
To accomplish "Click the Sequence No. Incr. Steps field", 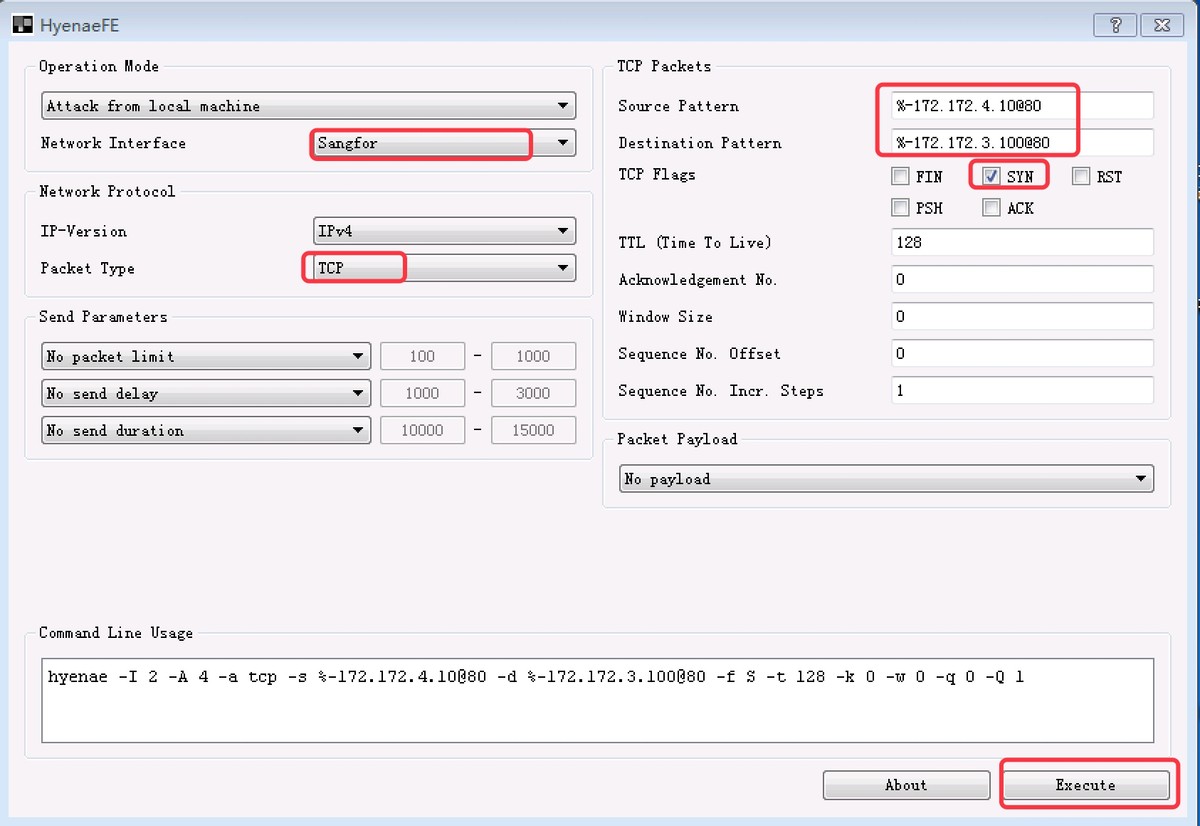I will pos(1022,390).
